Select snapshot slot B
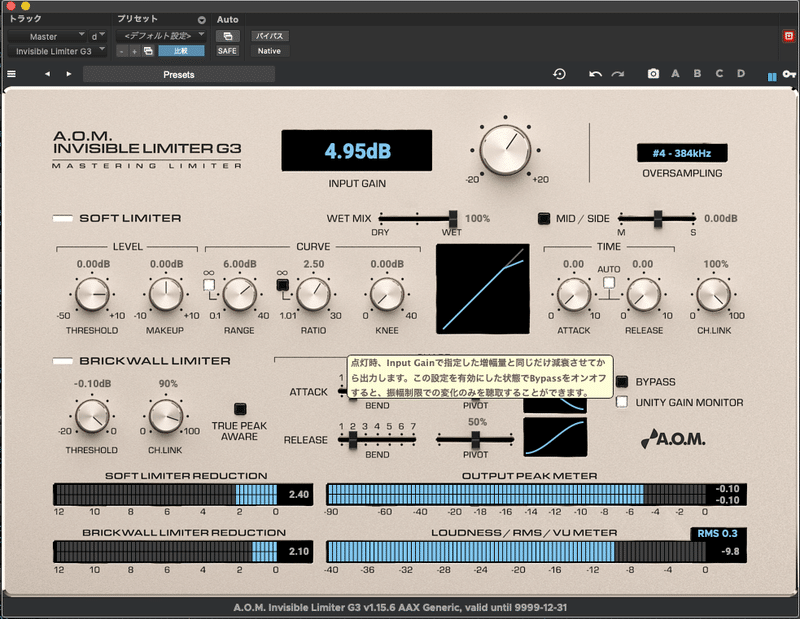The image size is (800, 619). 697,73
